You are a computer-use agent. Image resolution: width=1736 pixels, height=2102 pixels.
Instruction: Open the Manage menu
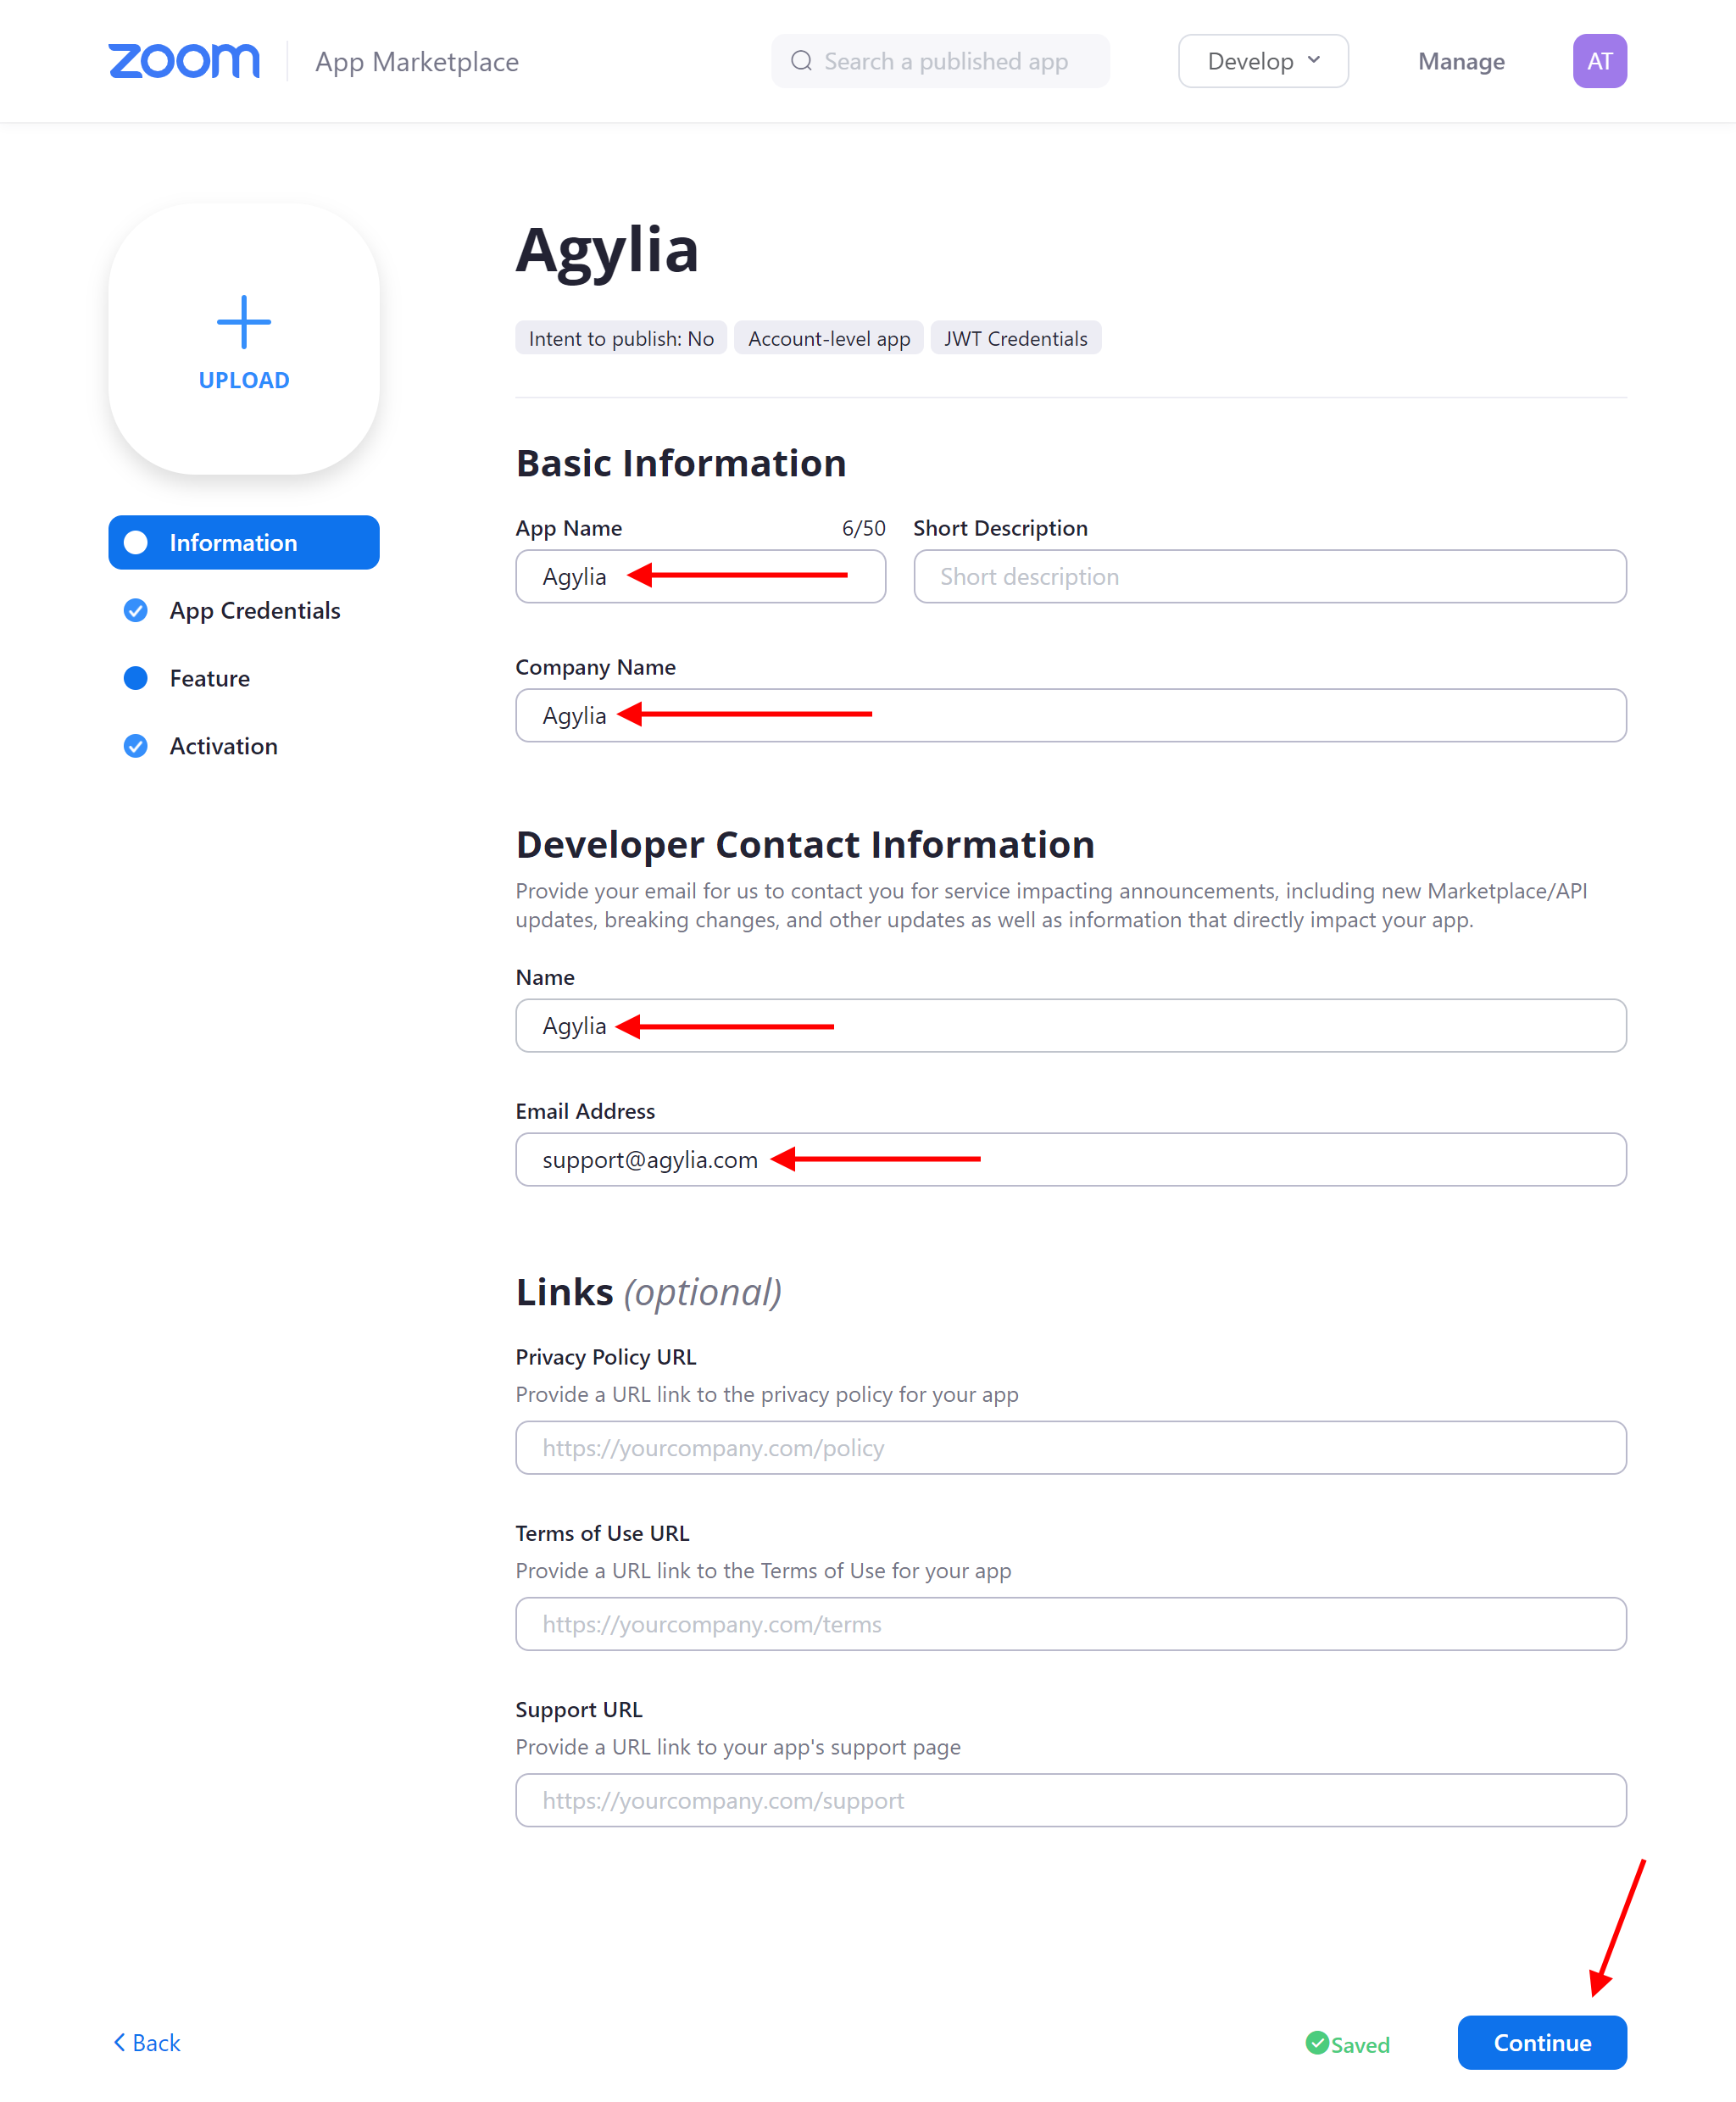tap(1461, 61)
